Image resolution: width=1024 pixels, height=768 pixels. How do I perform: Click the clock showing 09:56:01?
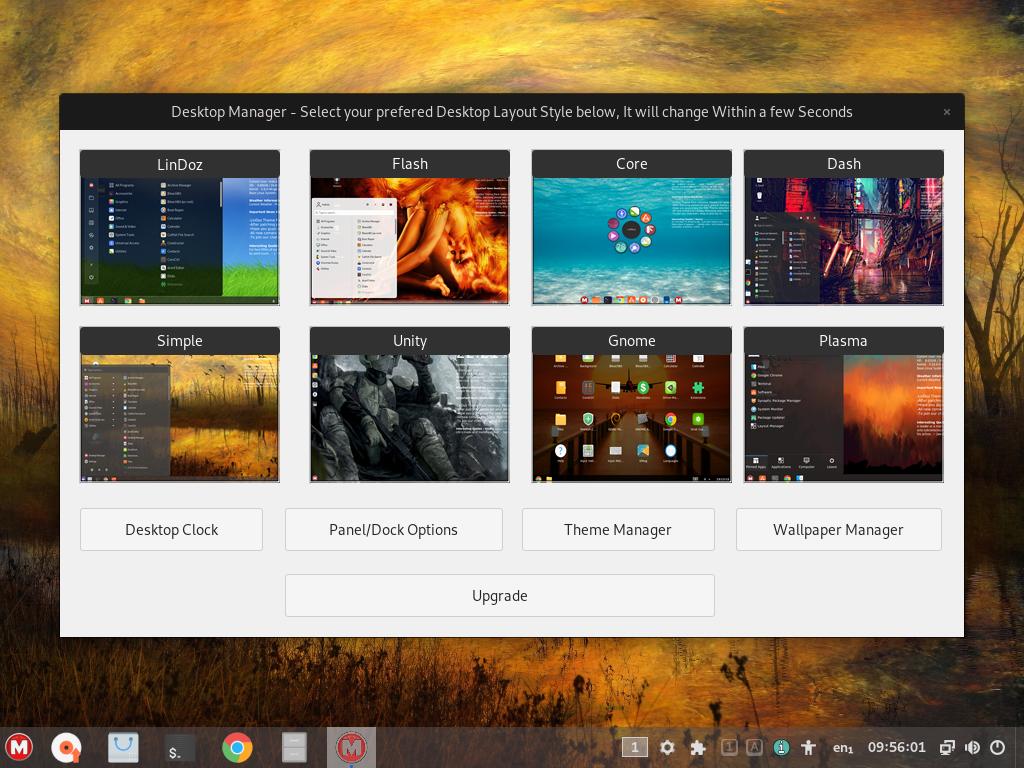pyautogui.click(x=897, y=747)
